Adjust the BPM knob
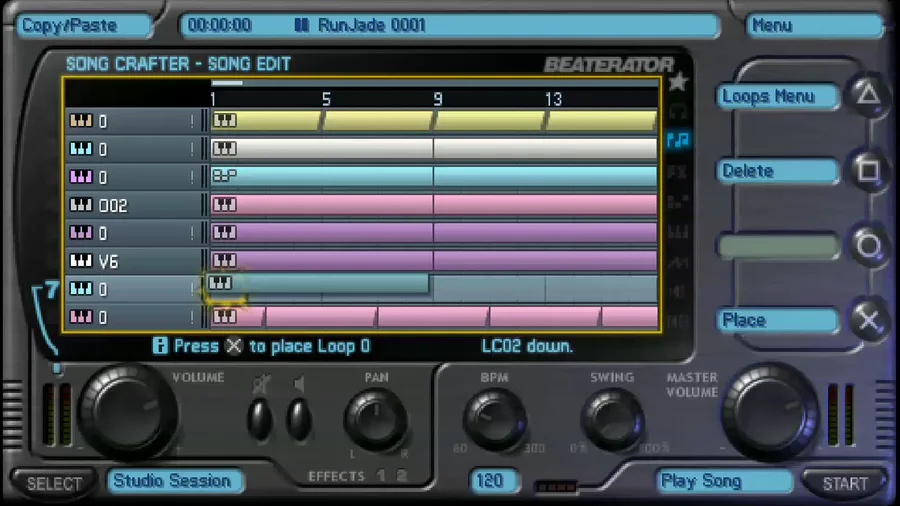This screenshot has width=900, height=506. point(494,419)
